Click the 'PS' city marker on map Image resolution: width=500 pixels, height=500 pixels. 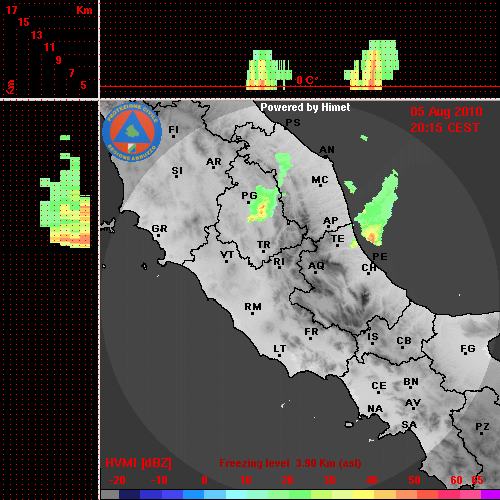click(x=293, y=123)
